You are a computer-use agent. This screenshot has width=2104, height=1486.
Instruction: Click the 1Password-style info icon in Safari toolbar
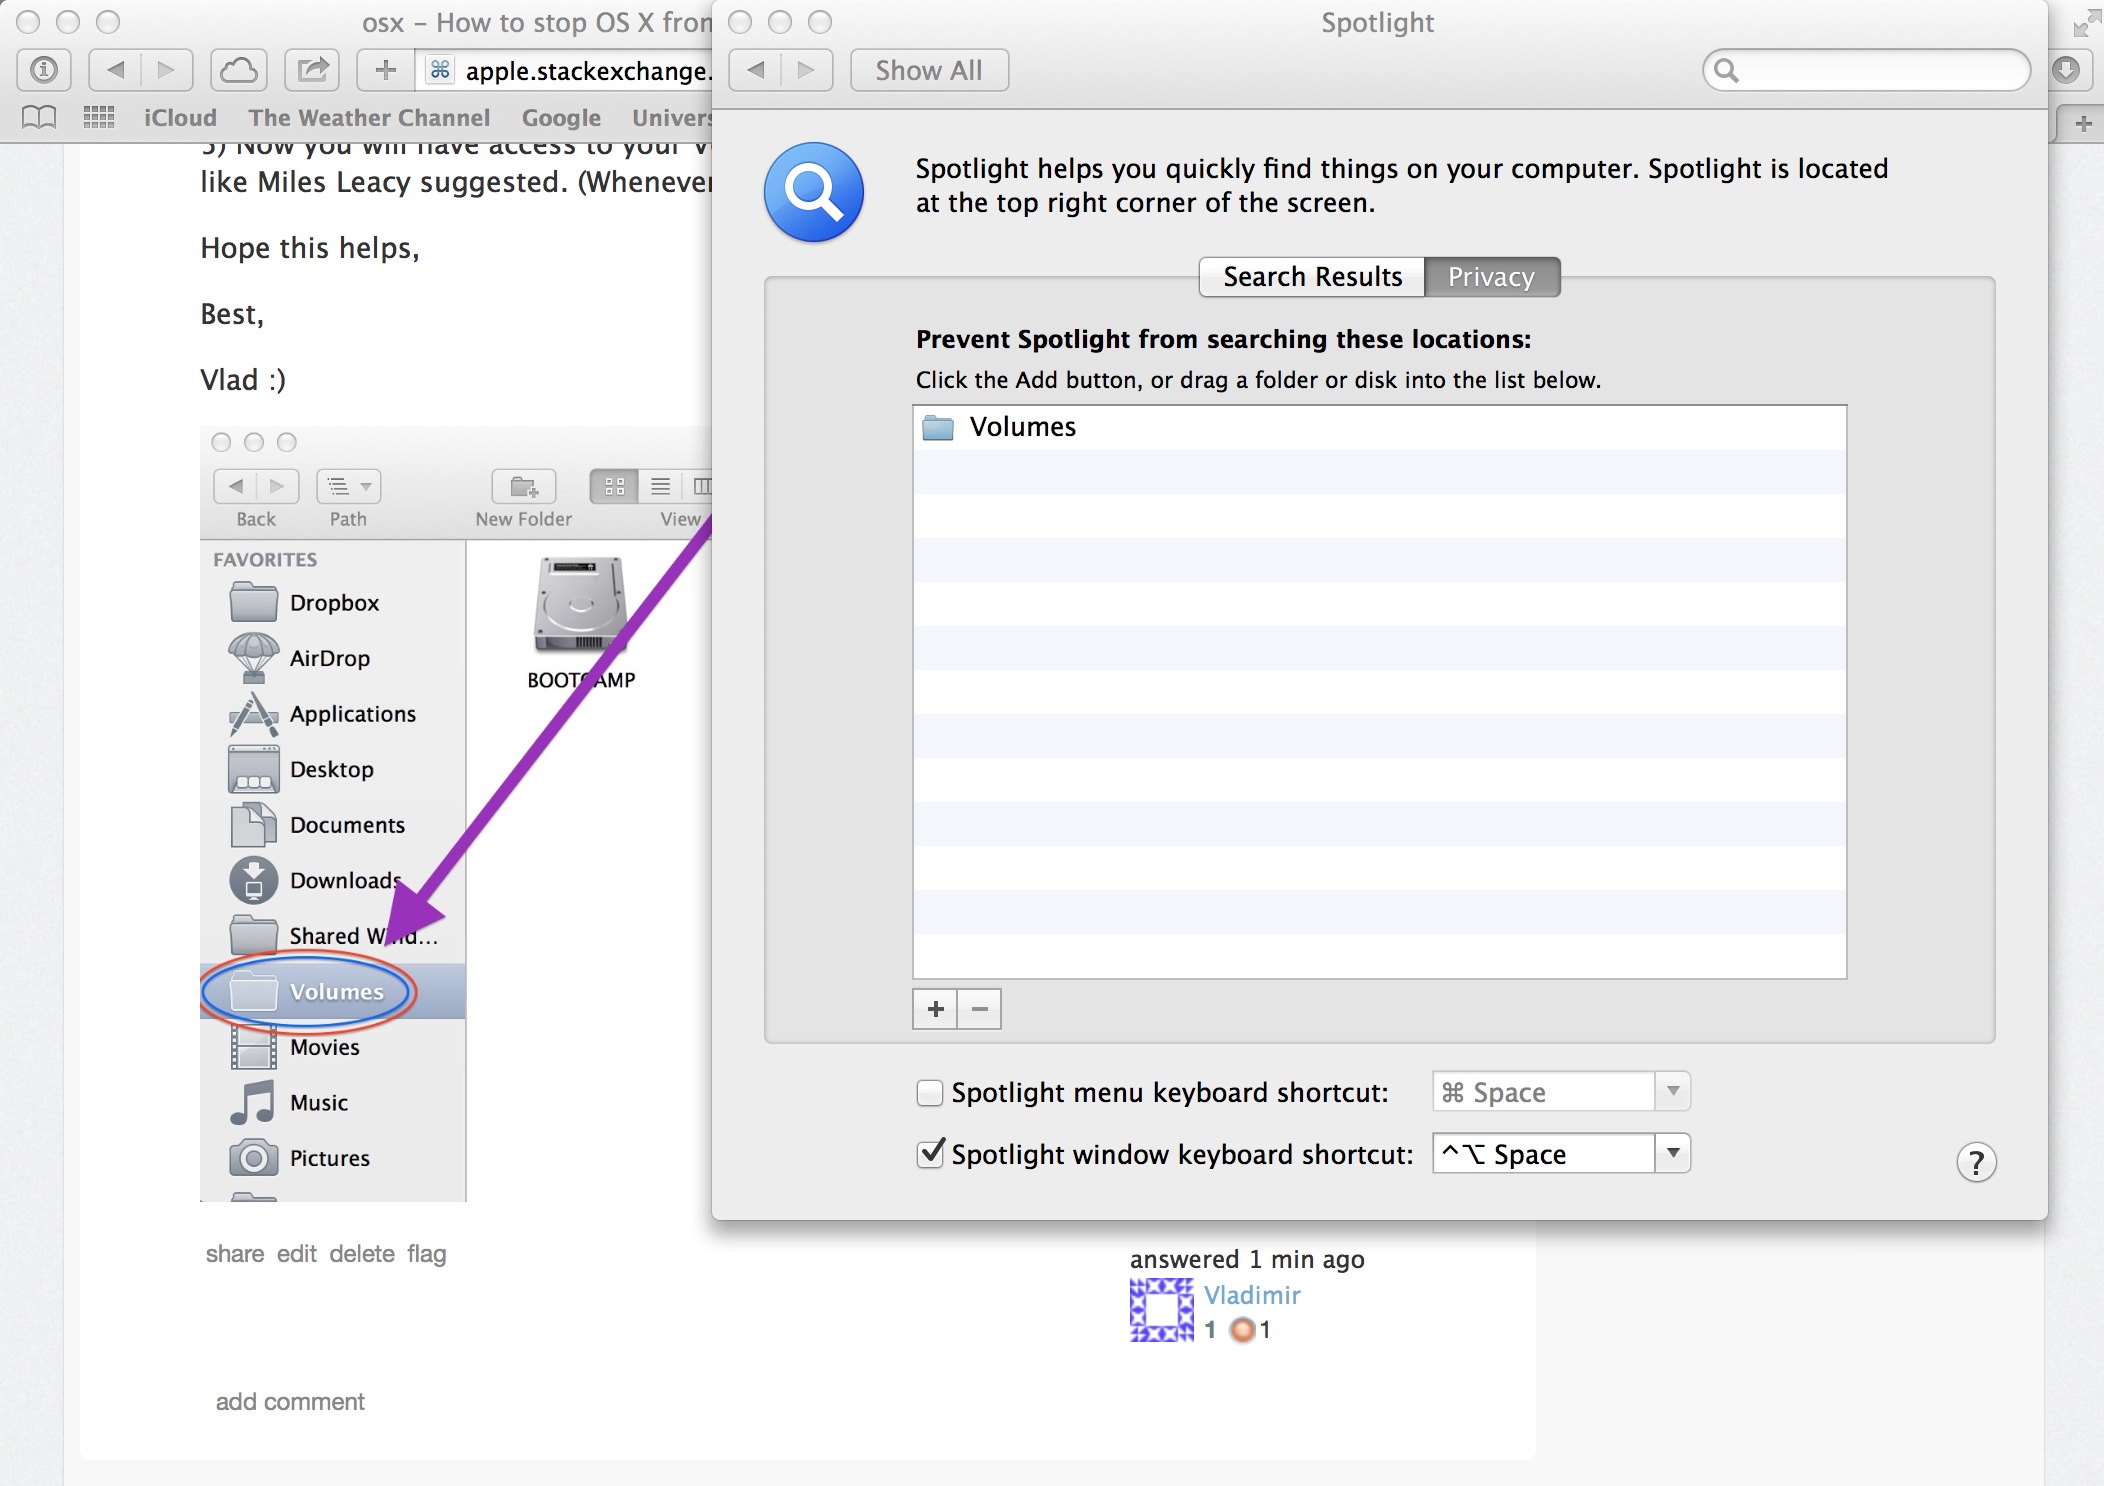pyautogui.click(x=44, y=70)
